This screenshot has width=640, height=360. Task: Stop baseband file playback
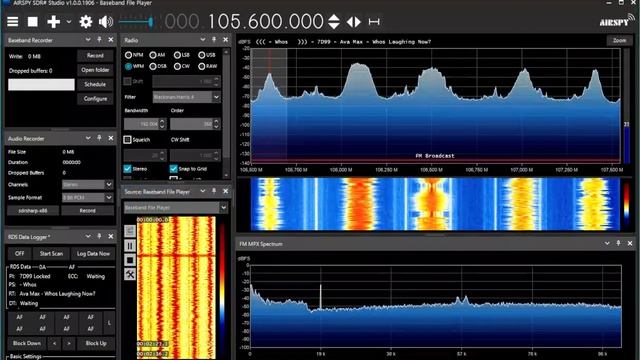coord(130,260)
